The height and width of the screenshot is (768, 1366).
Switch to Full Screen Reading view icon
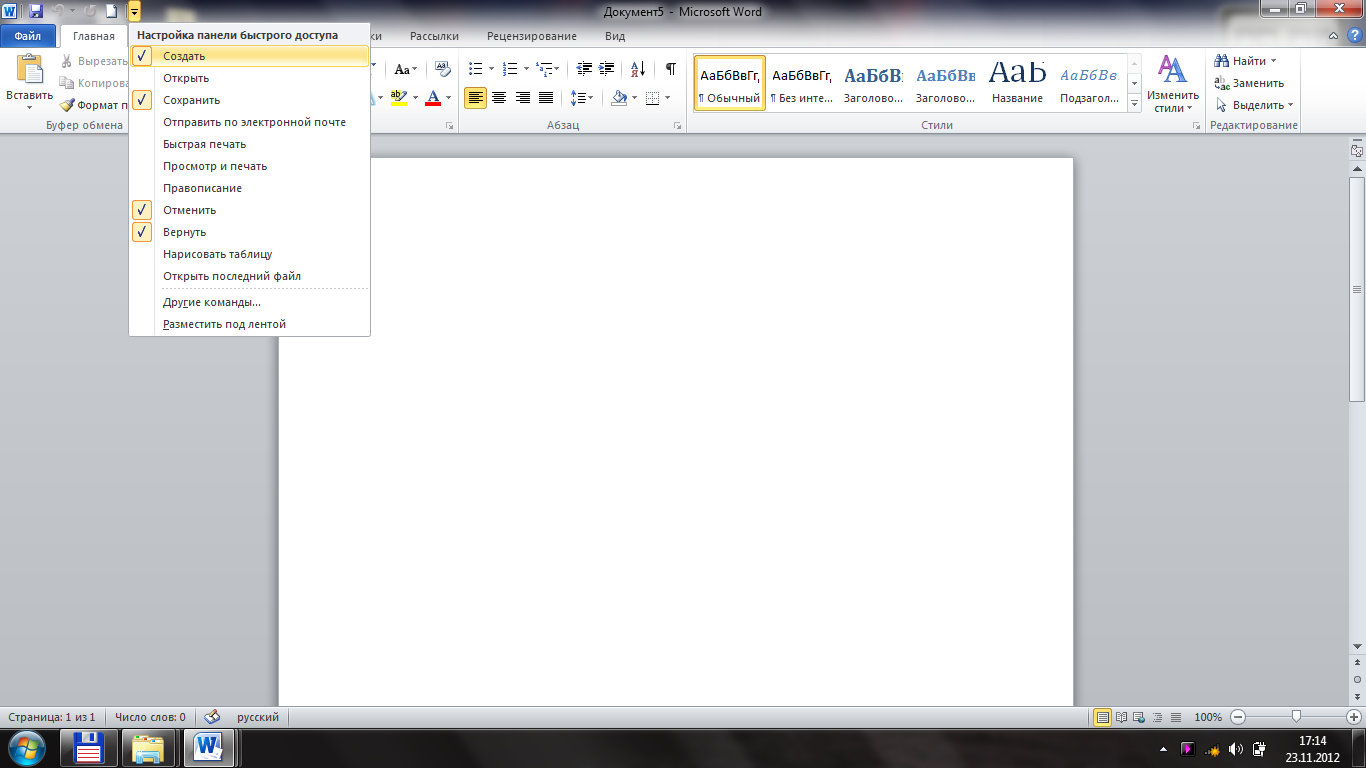pyautogui.click(x=1122, y=717)
